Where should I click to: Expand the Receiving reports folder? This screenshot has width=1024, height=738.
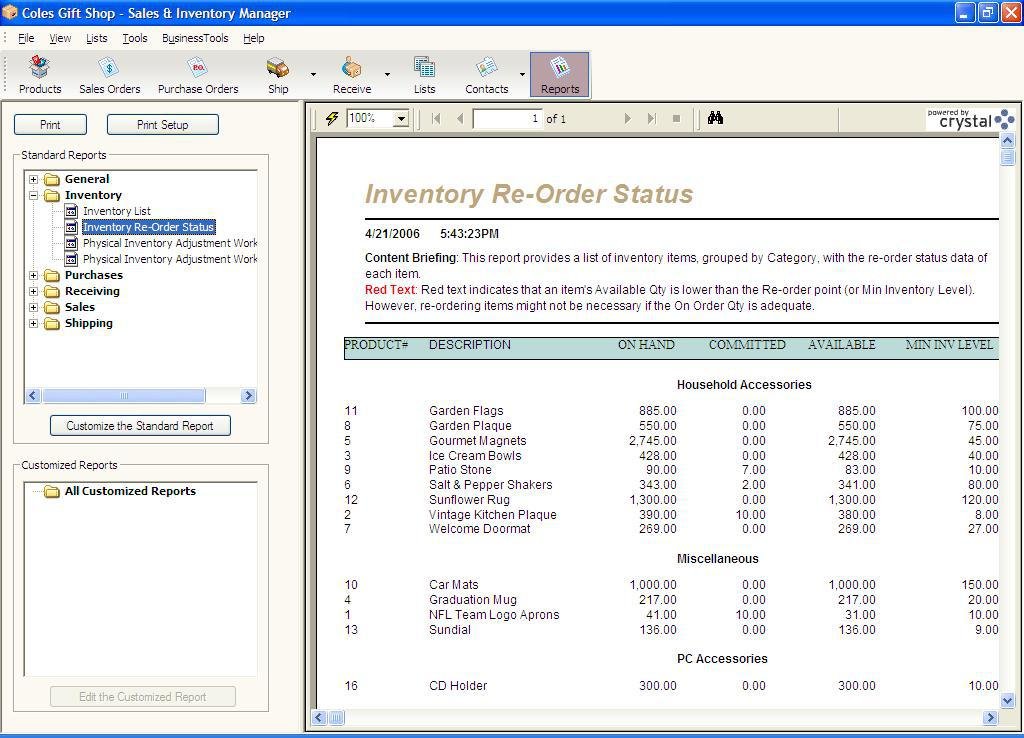(33, 291)
